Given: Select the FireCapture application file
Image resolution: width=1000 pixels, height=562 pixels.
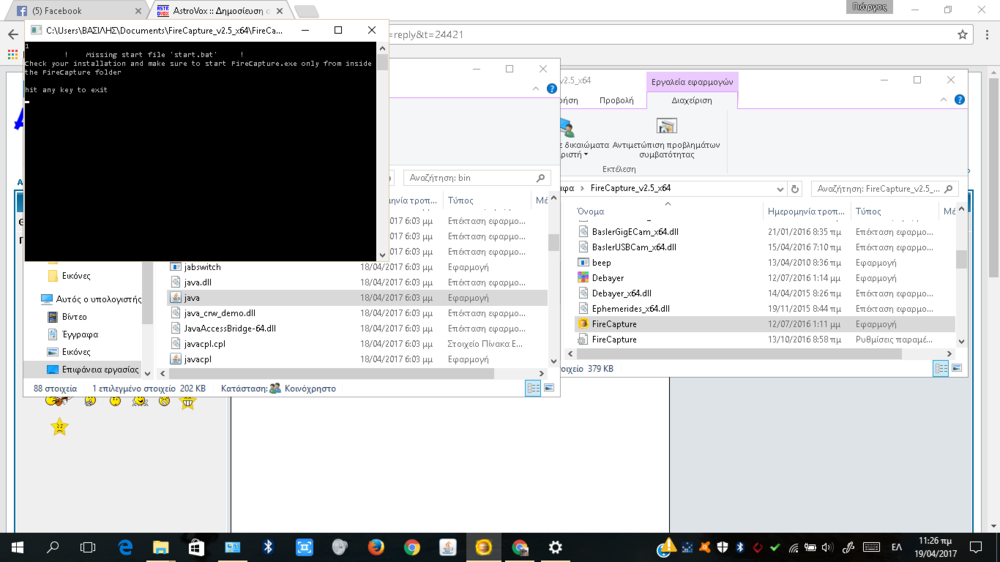Looking at the screenshot, I should coord(613,324).
